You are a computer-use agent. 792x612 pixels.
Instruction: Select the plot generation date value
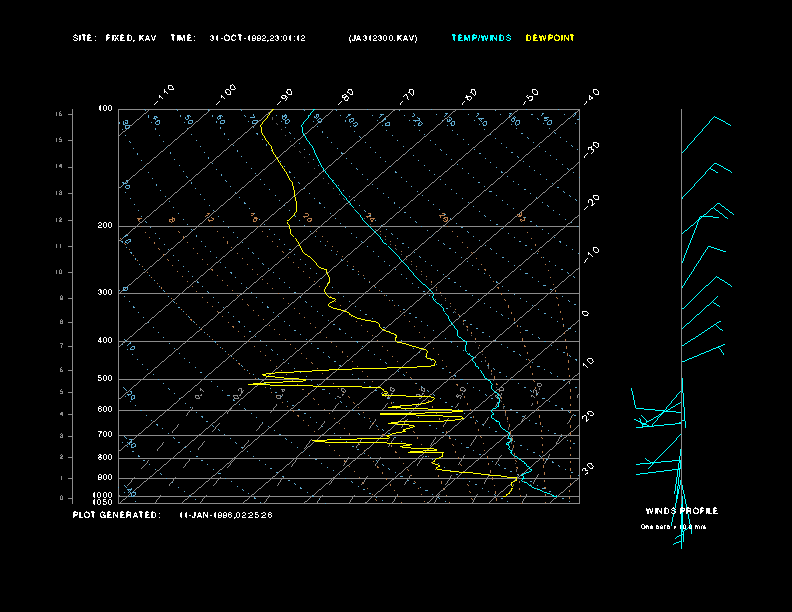226,515
